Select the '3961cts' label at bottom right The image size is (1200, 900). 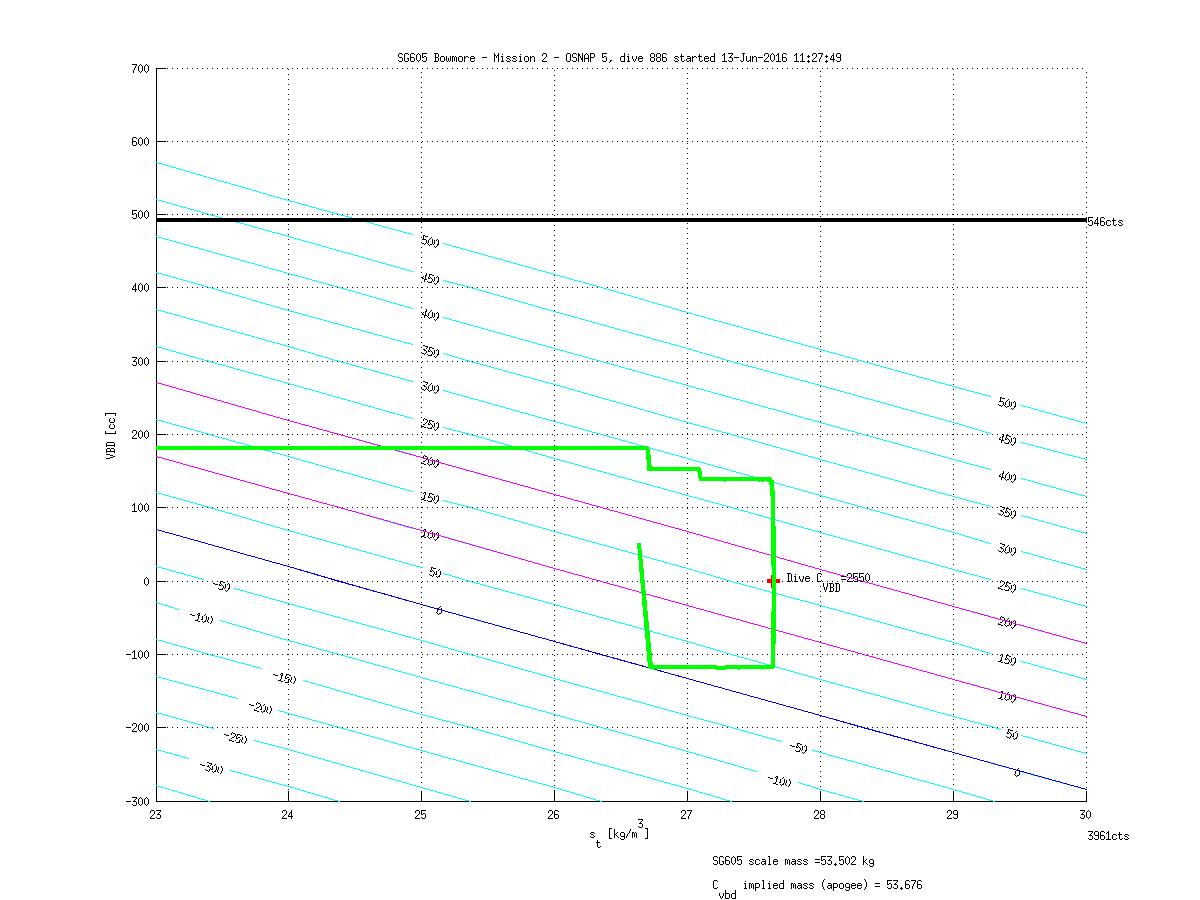point(1108,836)
